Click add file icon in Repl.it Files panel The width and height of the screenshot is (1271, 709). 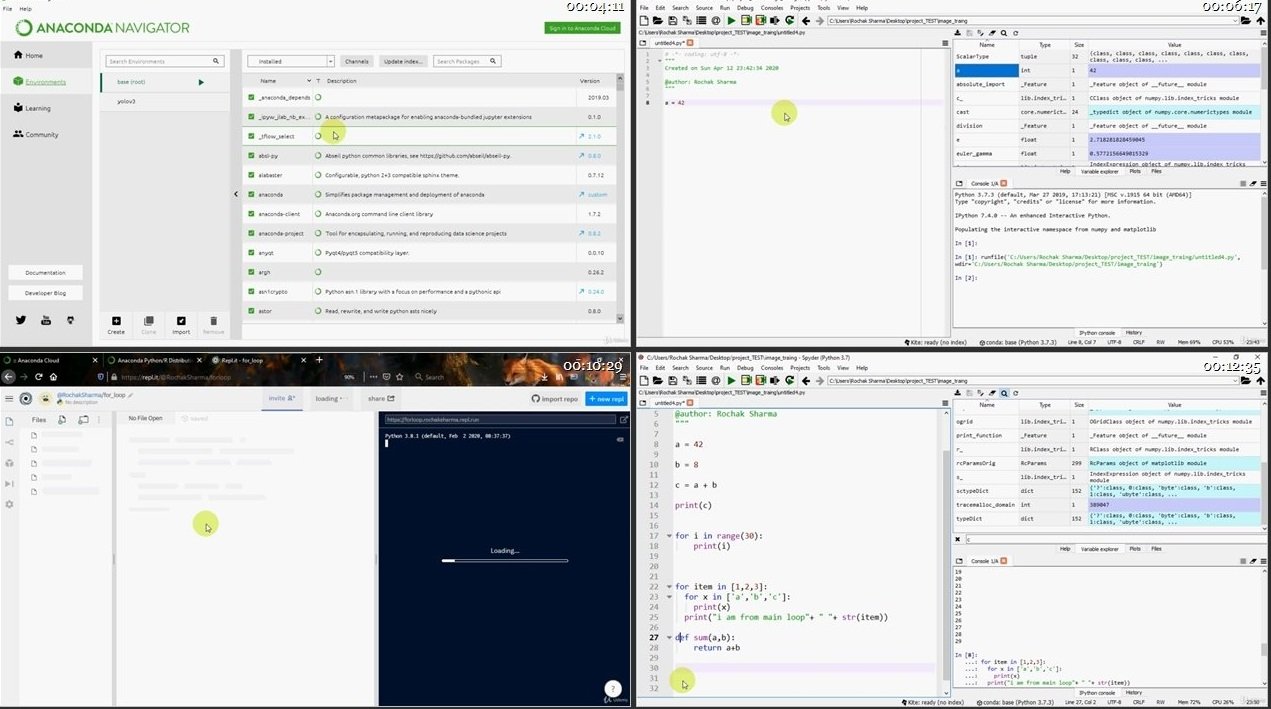coord(63,419)
